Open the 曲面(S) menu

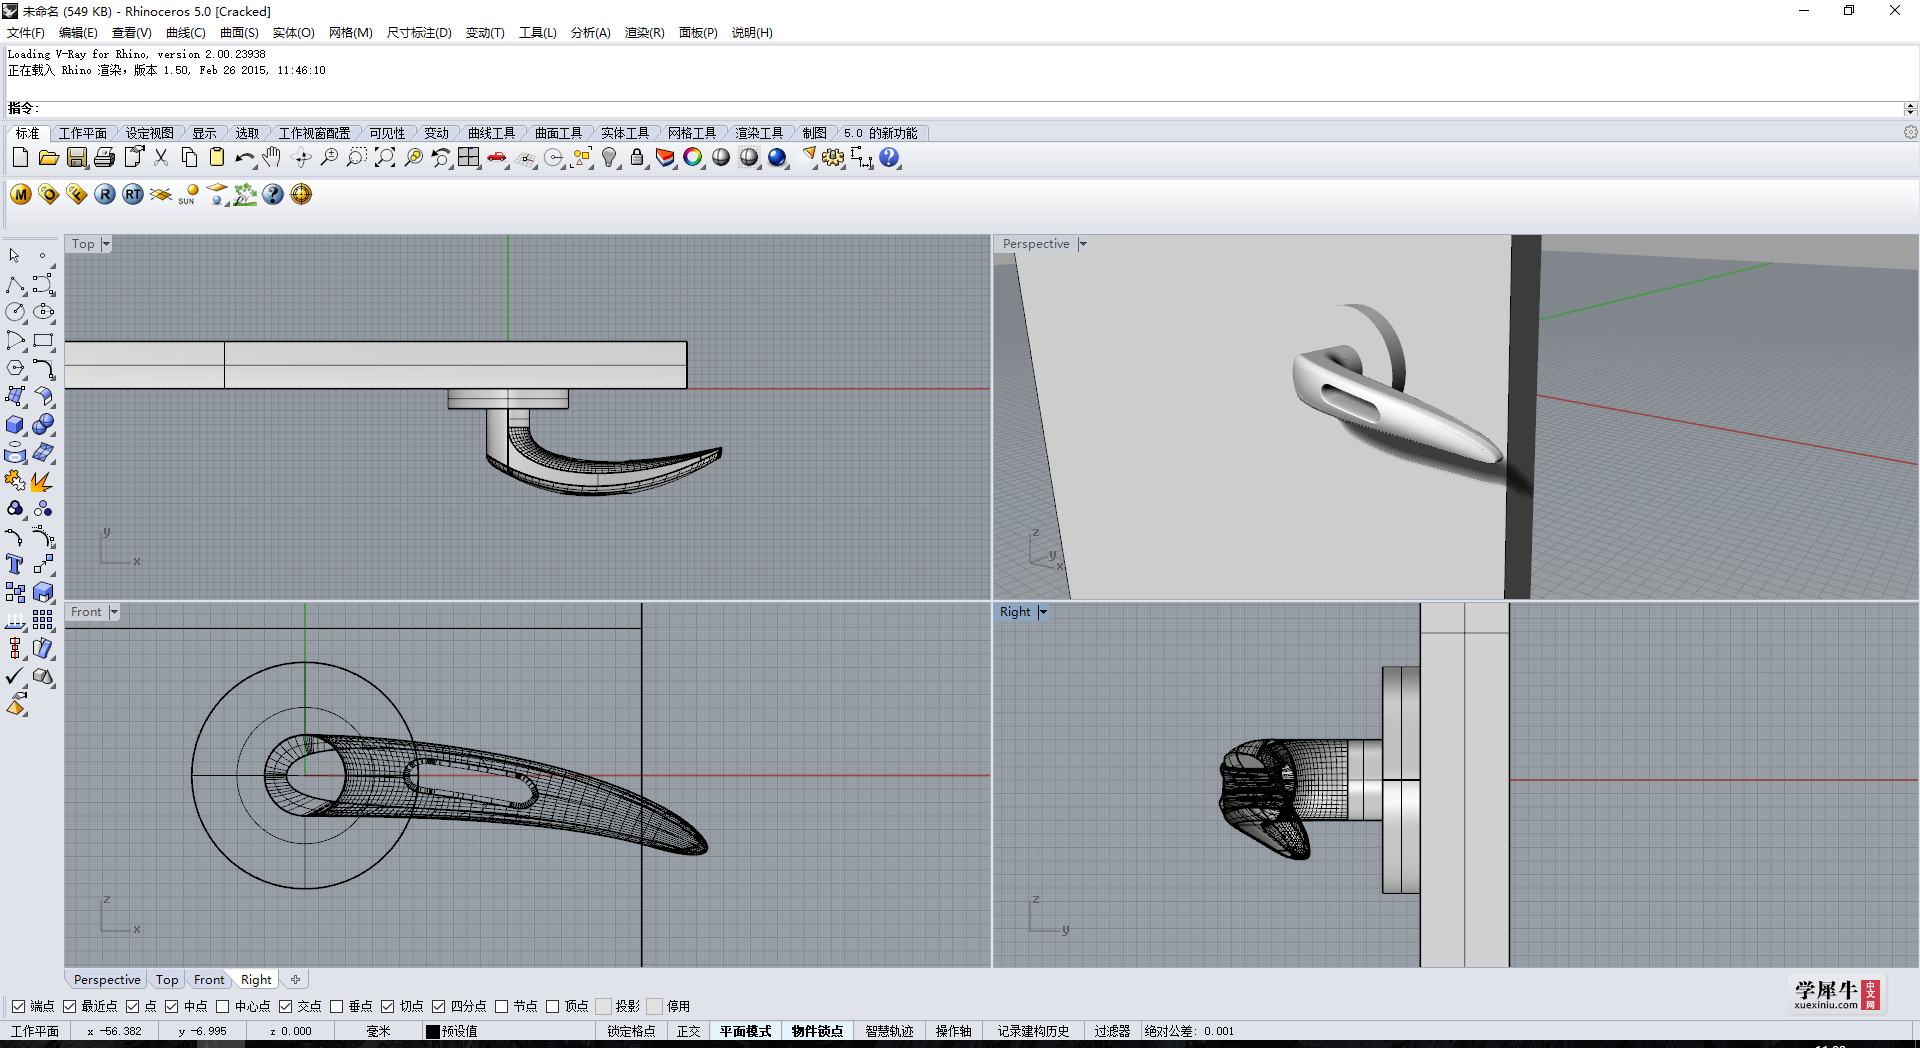click(x=239, y=32)
